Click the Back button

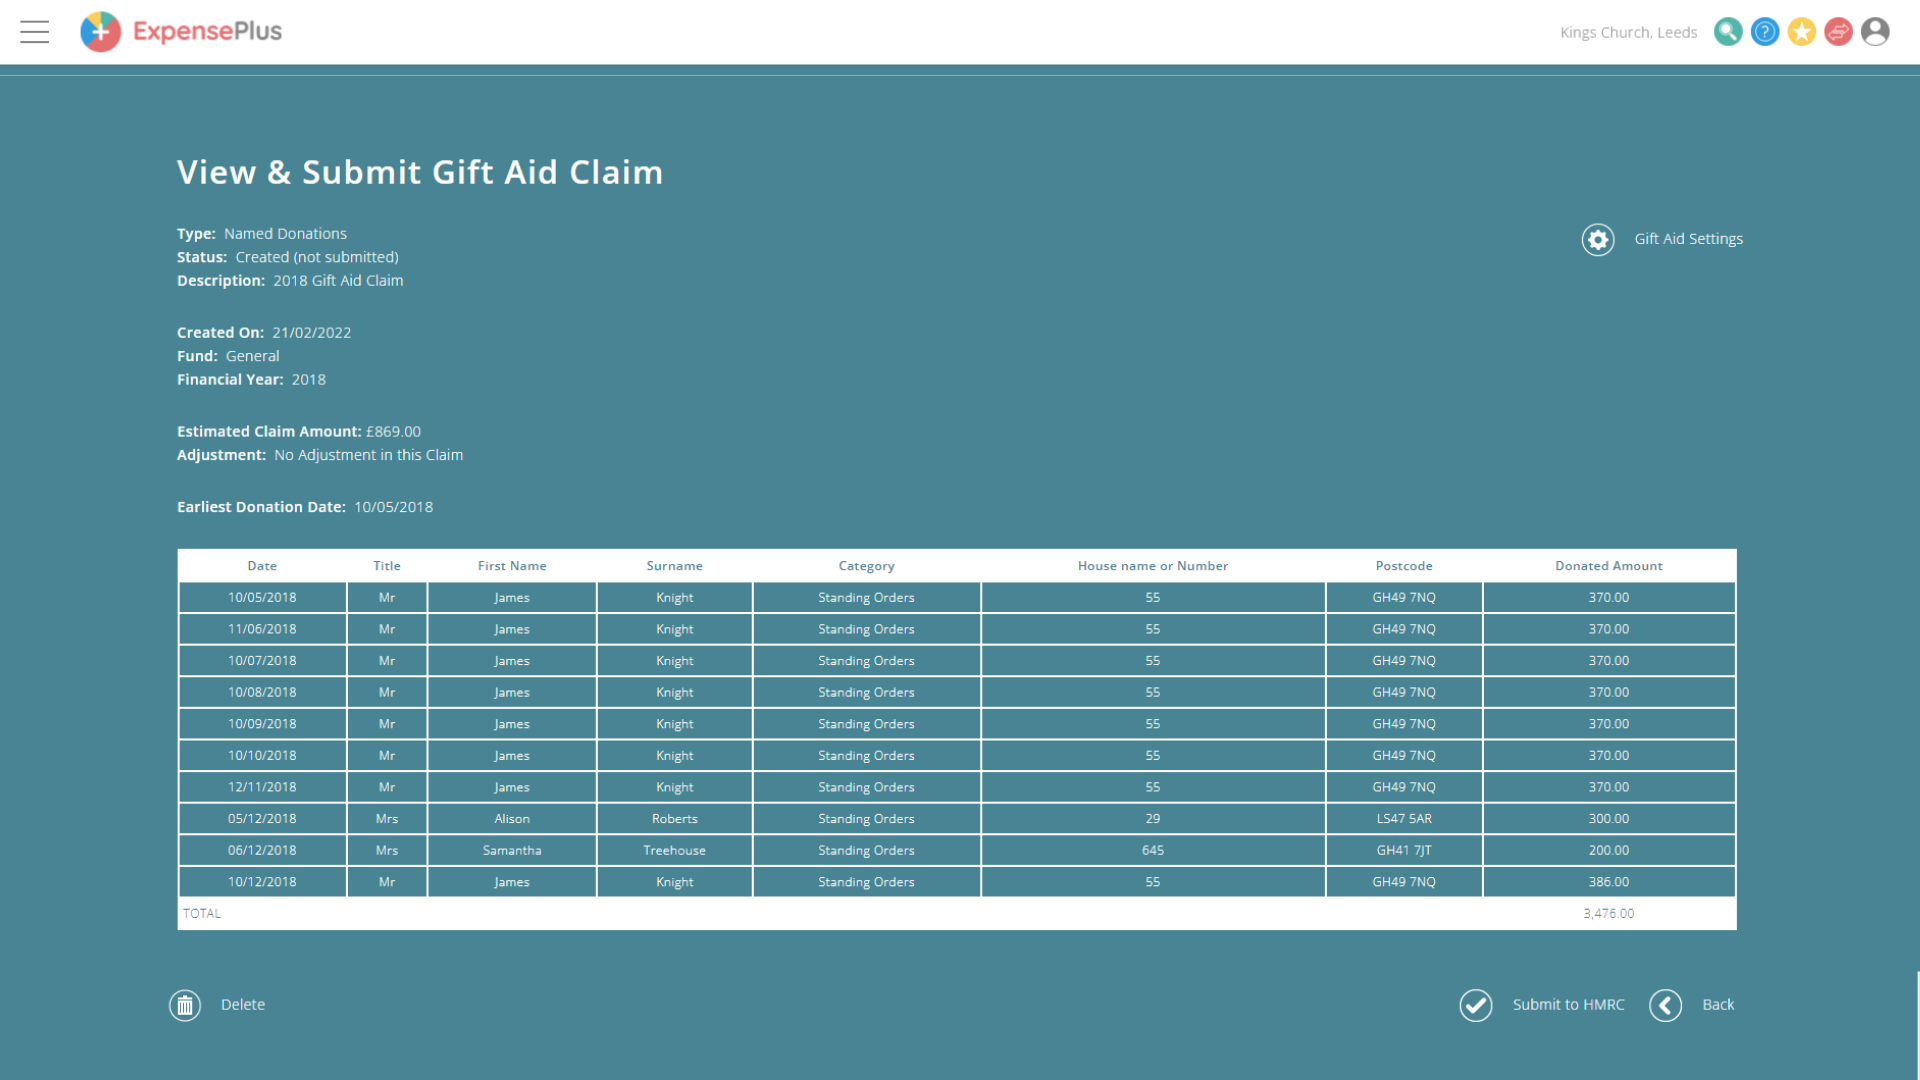tap(1718, 1004)
